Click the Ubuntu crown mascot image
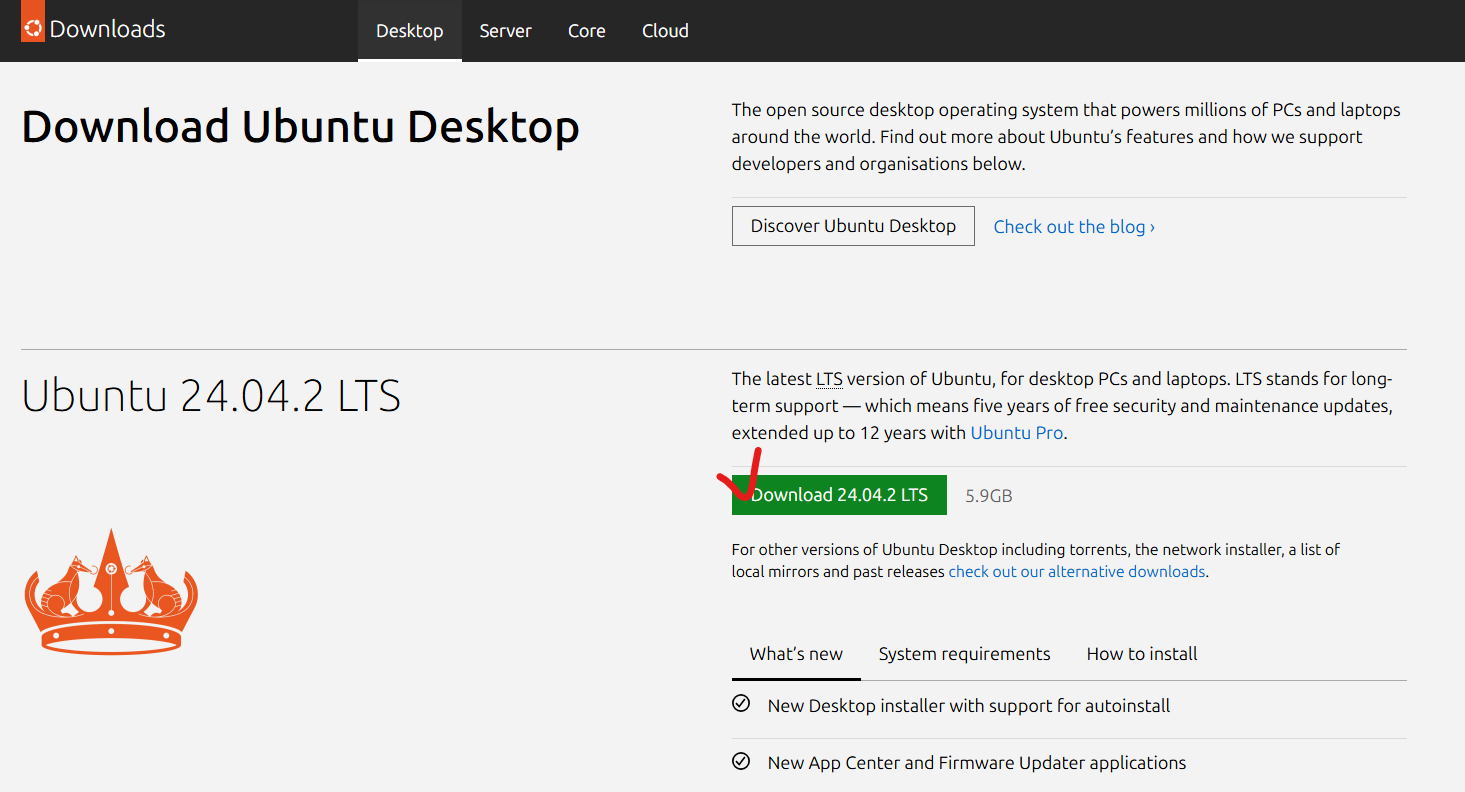Viewport: 1465px width, 792px height. (x=111, y=591)
